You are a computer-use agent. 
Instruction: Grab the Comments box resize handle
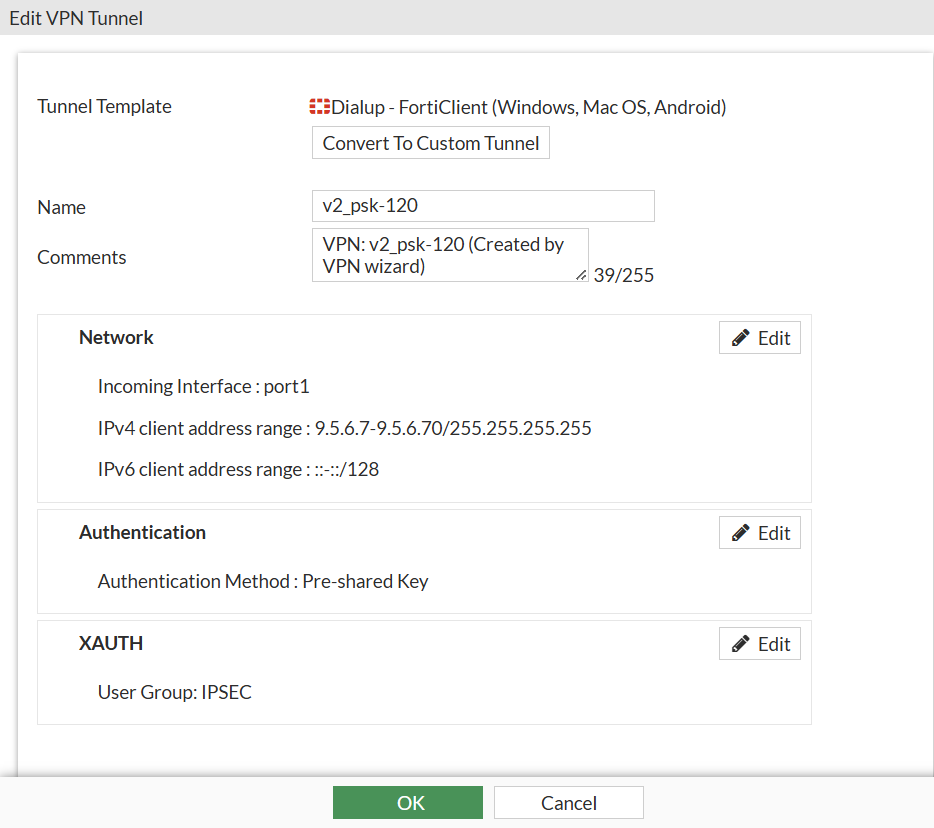point(582,275)
